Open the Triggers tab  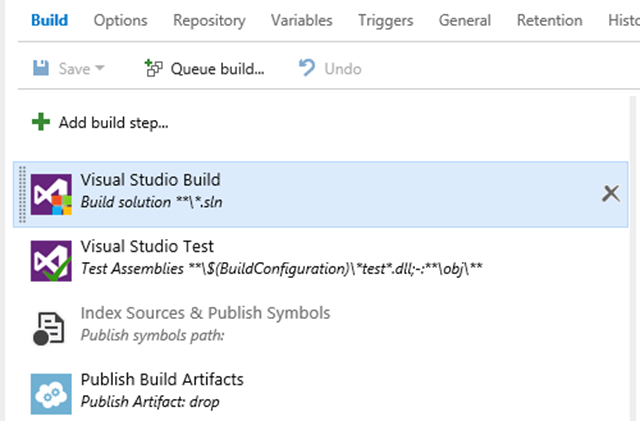pos(386,20)
